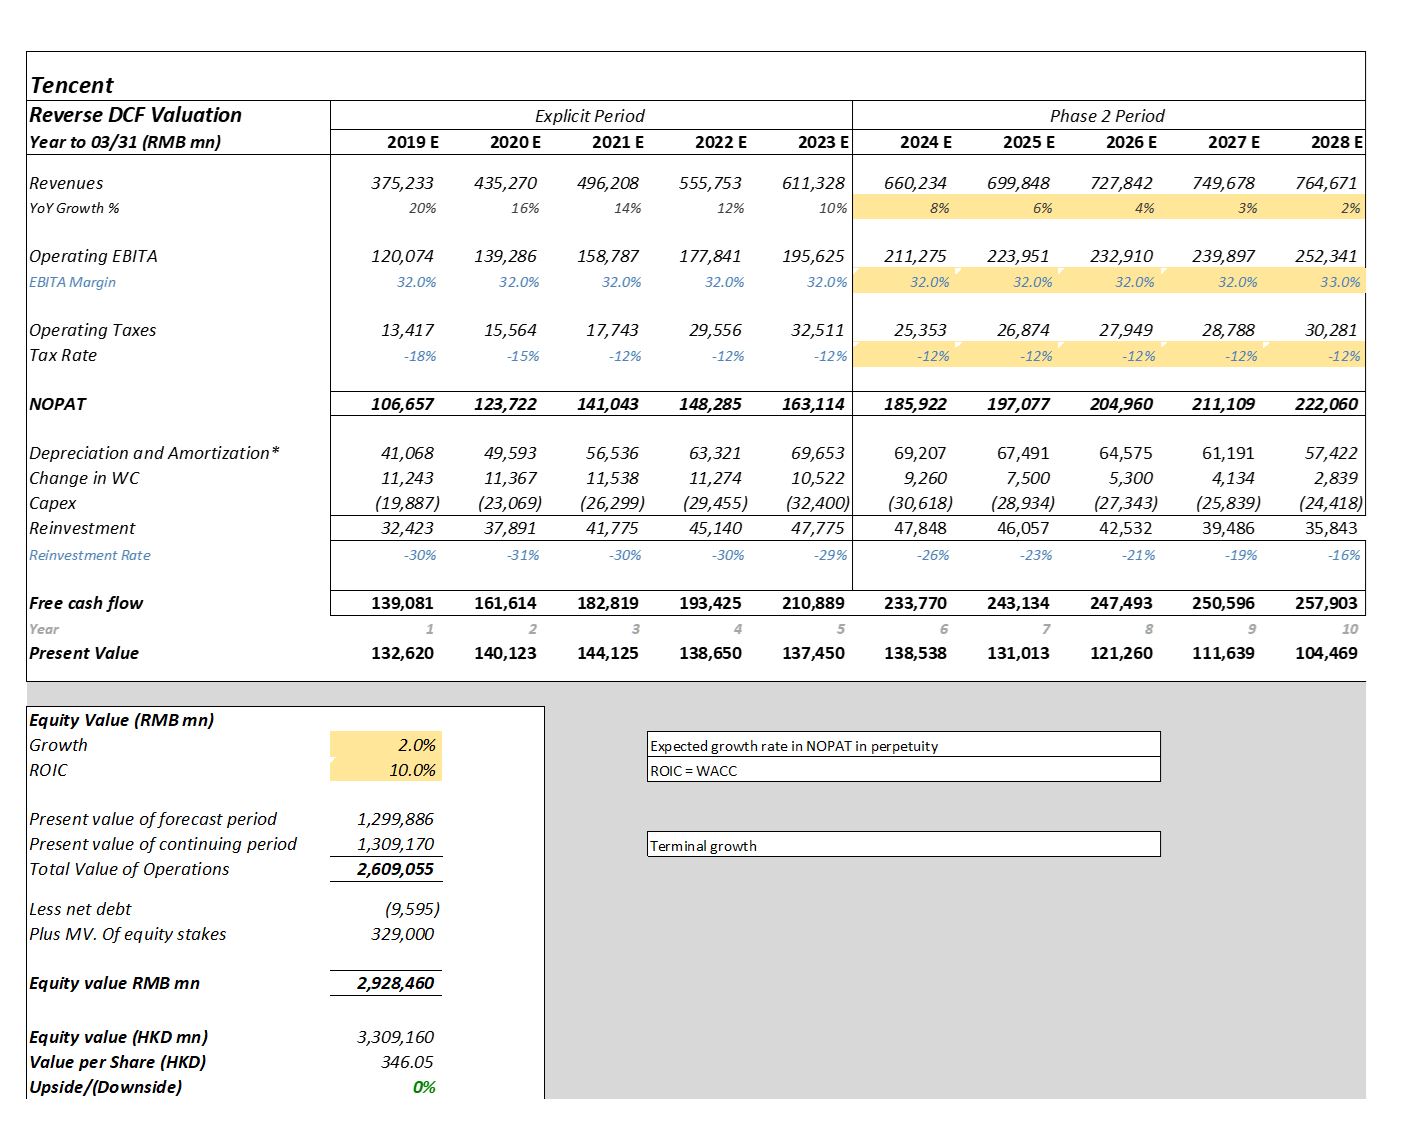Screen dimensions: 1401x1146
Task: Select Operating EBITA value 120,074
Action: pyautogui.click(x=402, y=256)
